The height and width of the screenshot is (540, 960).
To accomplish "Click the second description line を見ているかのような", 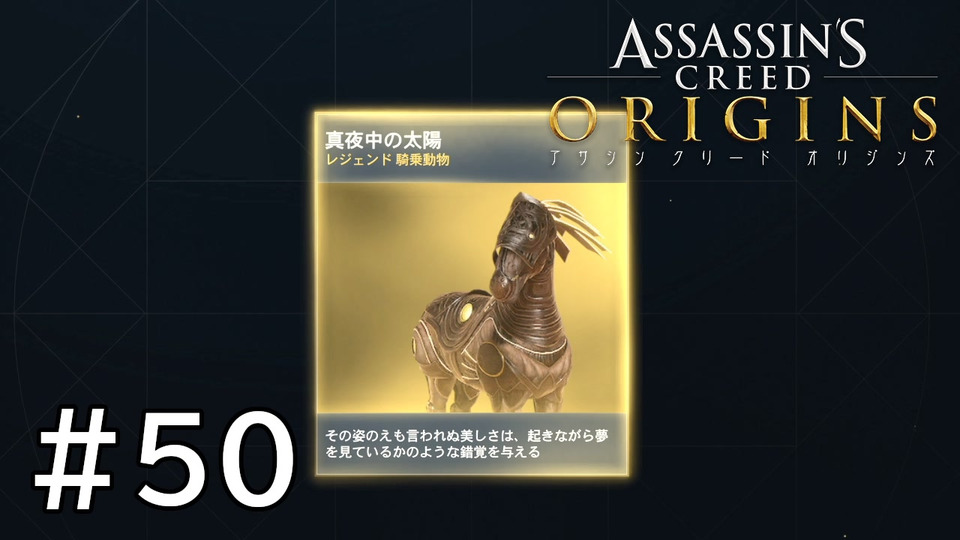I will tap(433, 452).
